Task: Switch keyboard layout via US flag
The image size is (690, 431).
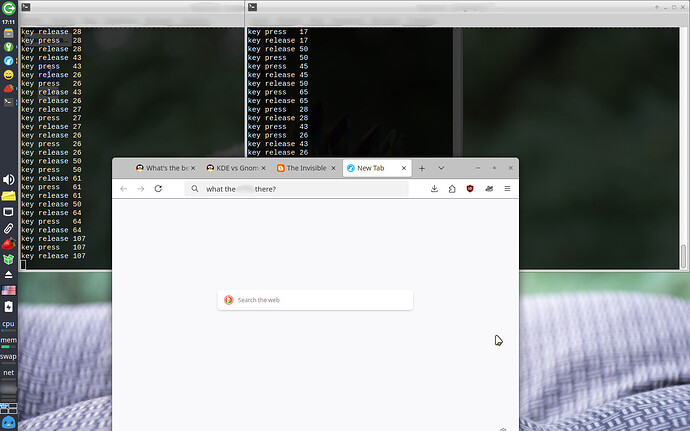Action: click(8, 291)
